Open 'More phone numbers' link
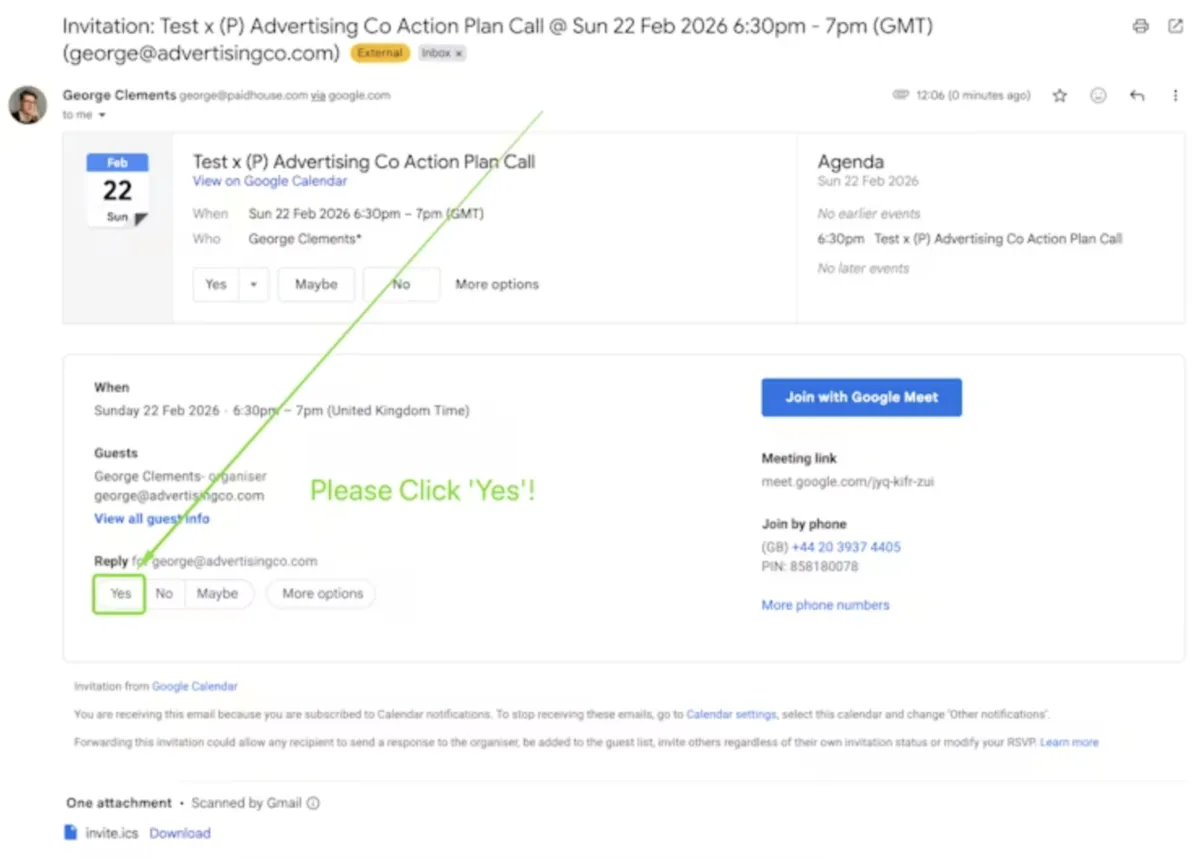The image size is (1200, 859). (825, 605)
